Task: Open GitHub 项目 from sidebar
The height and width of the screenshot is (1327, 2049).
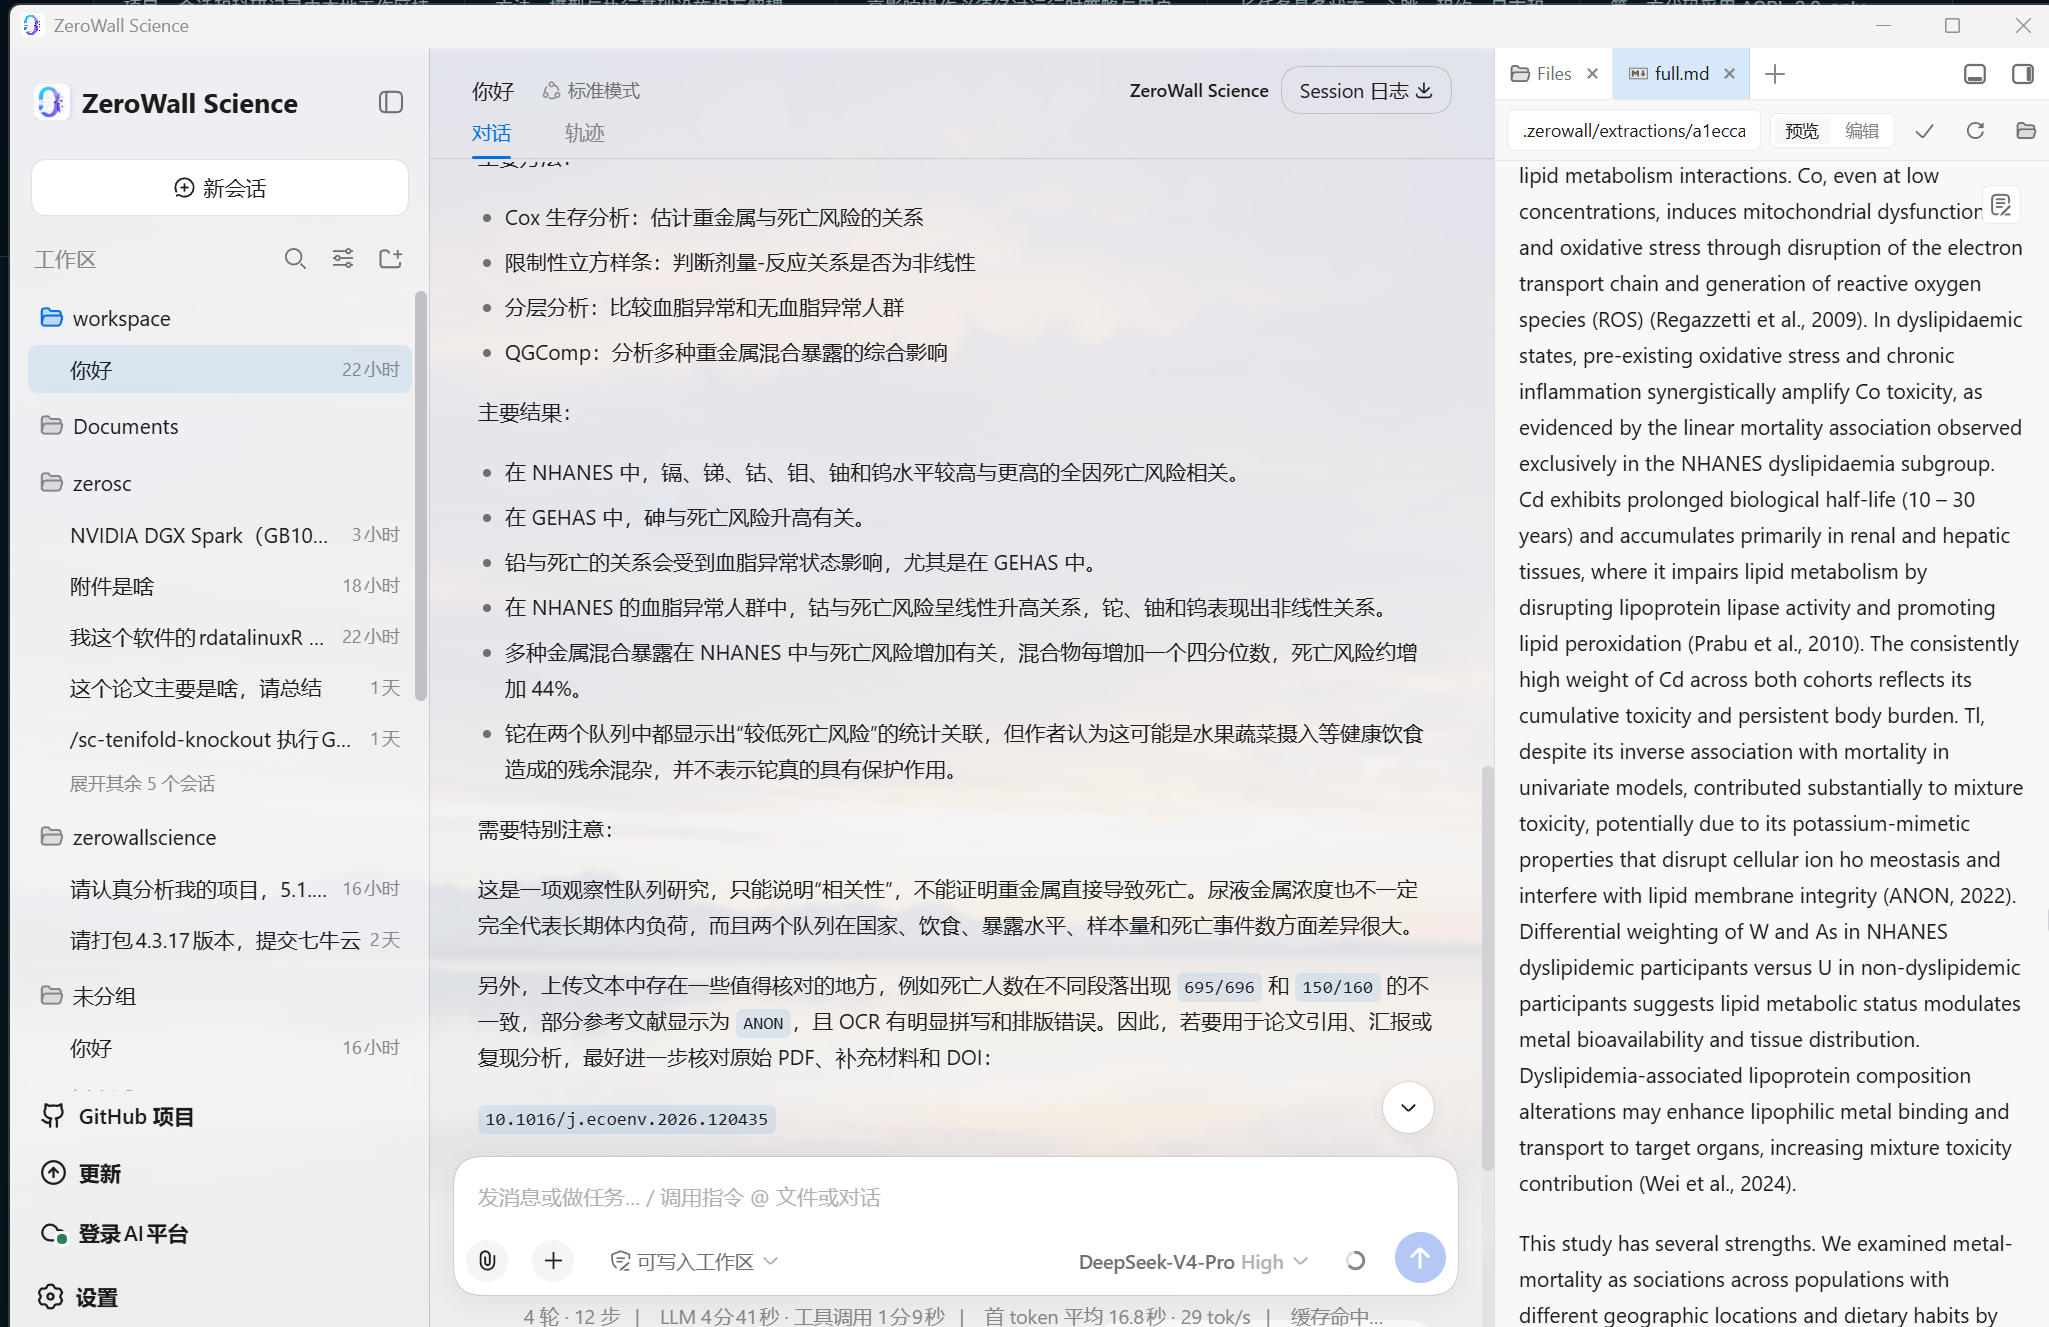Action: (117, 1116)
